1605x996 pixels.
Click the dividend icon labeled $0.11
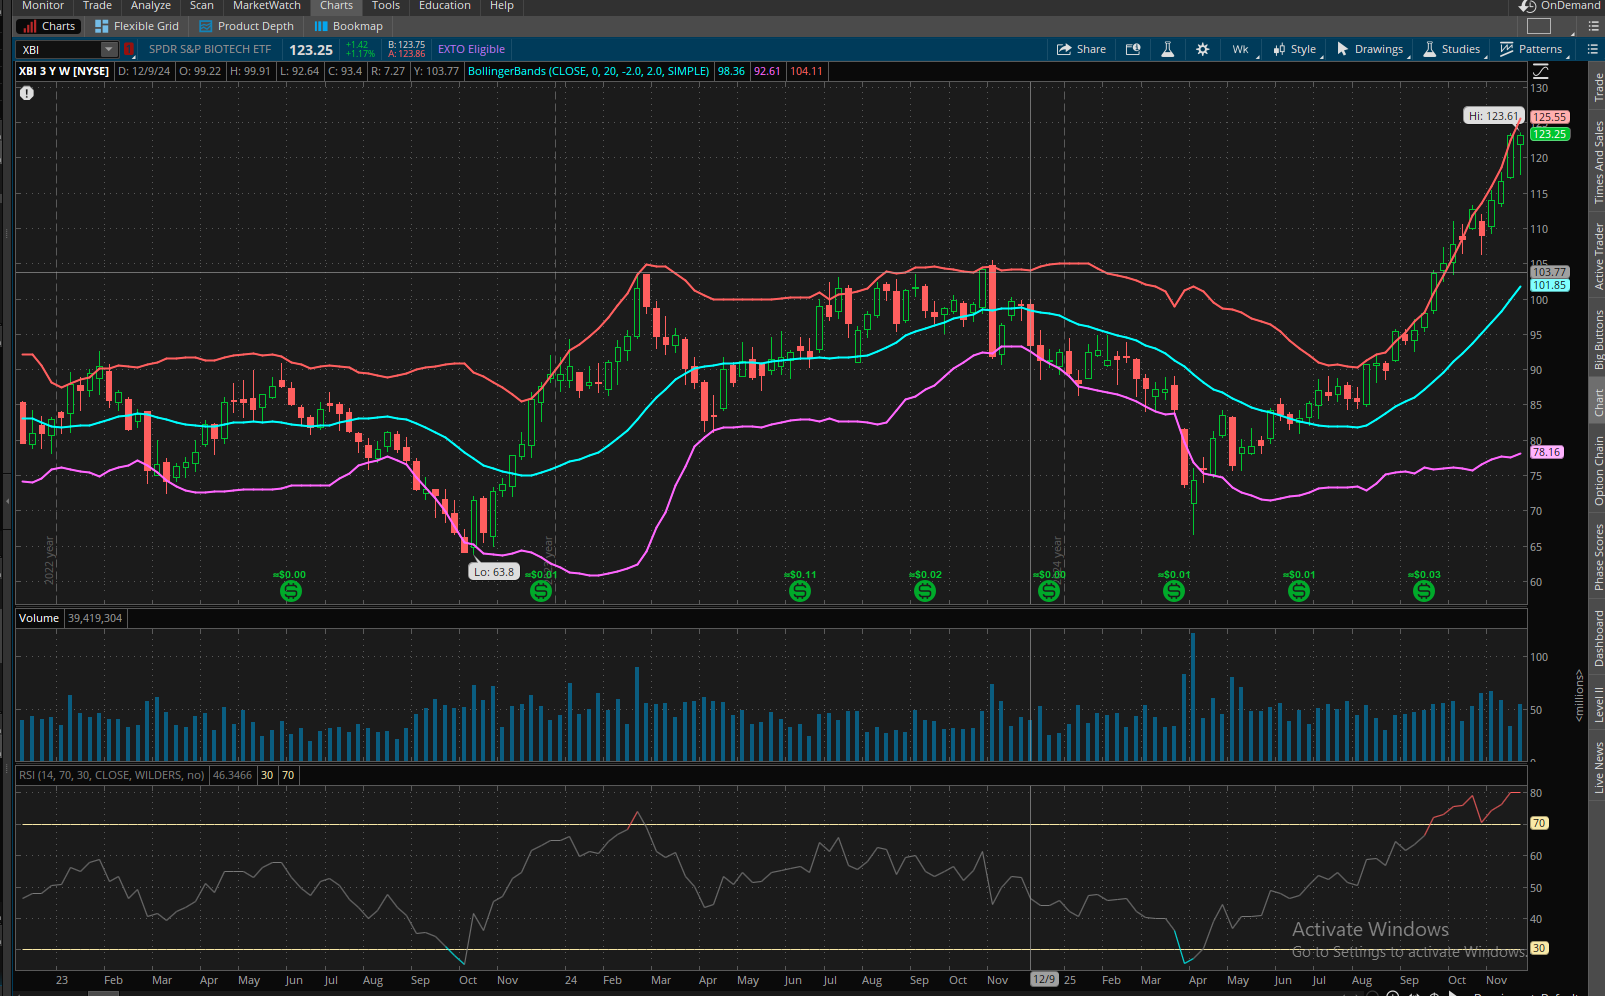[800, 591]
